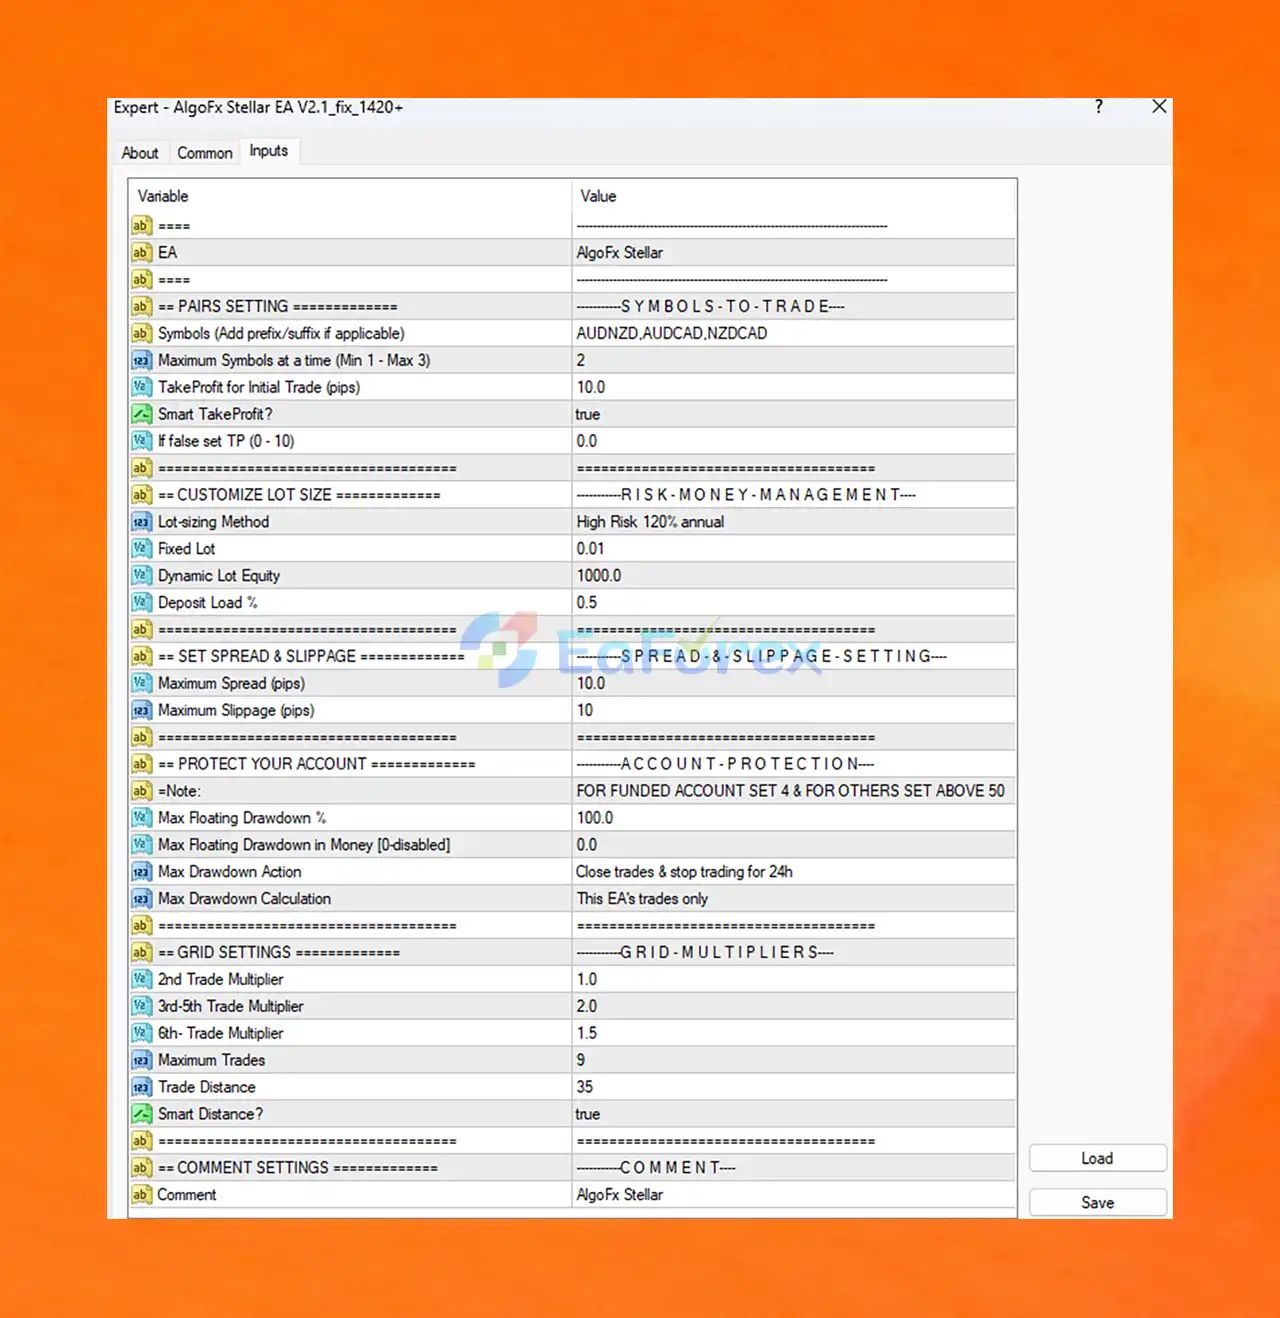The height and width of the screenshot is (1318, 1280).
Task: Click the icon for Maximum Slippage (pips)
Action: tap(142, 711)
